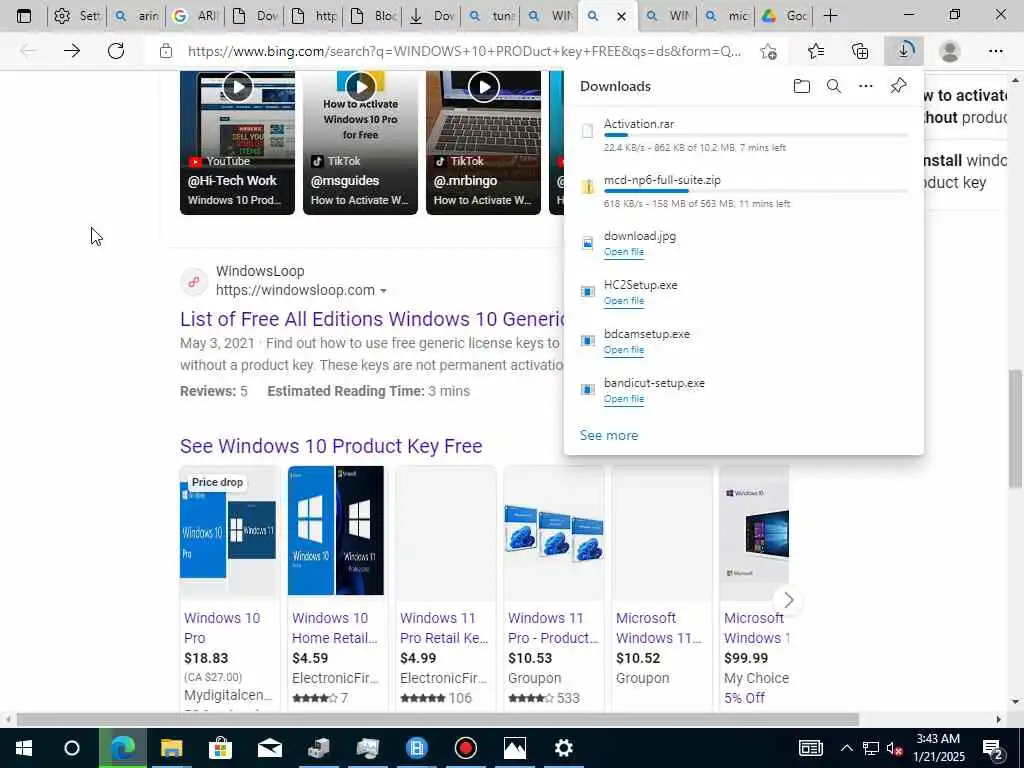
Task: Open Microsoft Store from taskbar
Action: pos(221,748)
